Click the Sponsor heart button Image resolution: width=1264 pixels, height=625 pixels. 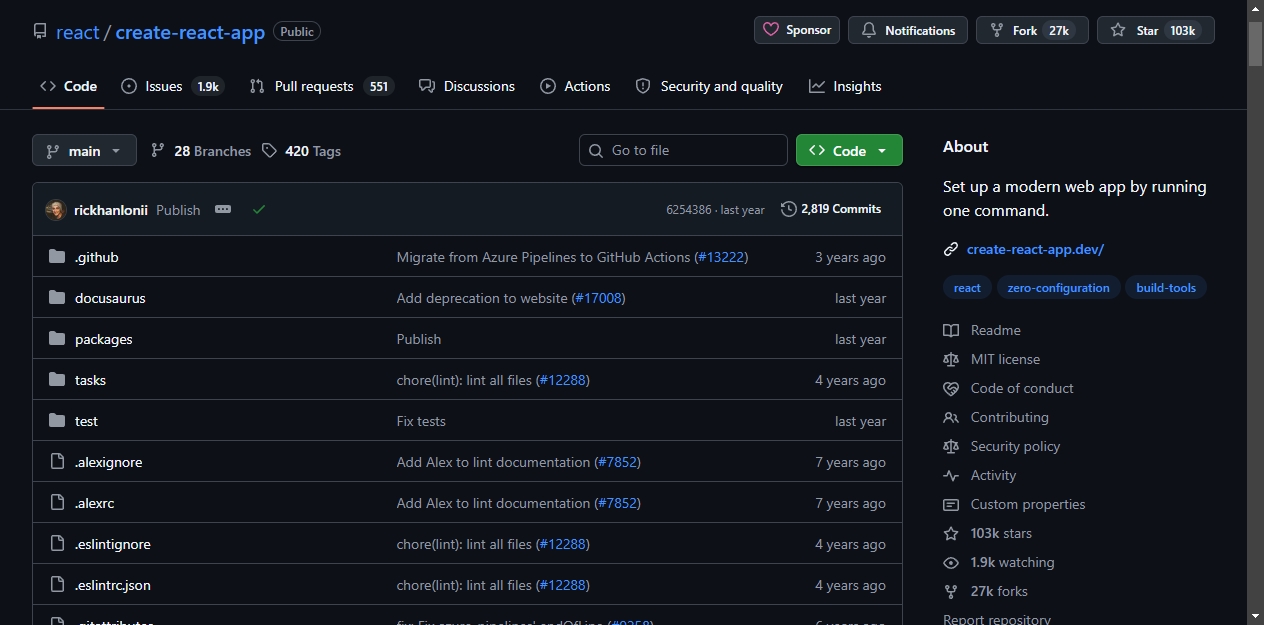(x=797, y=30)
